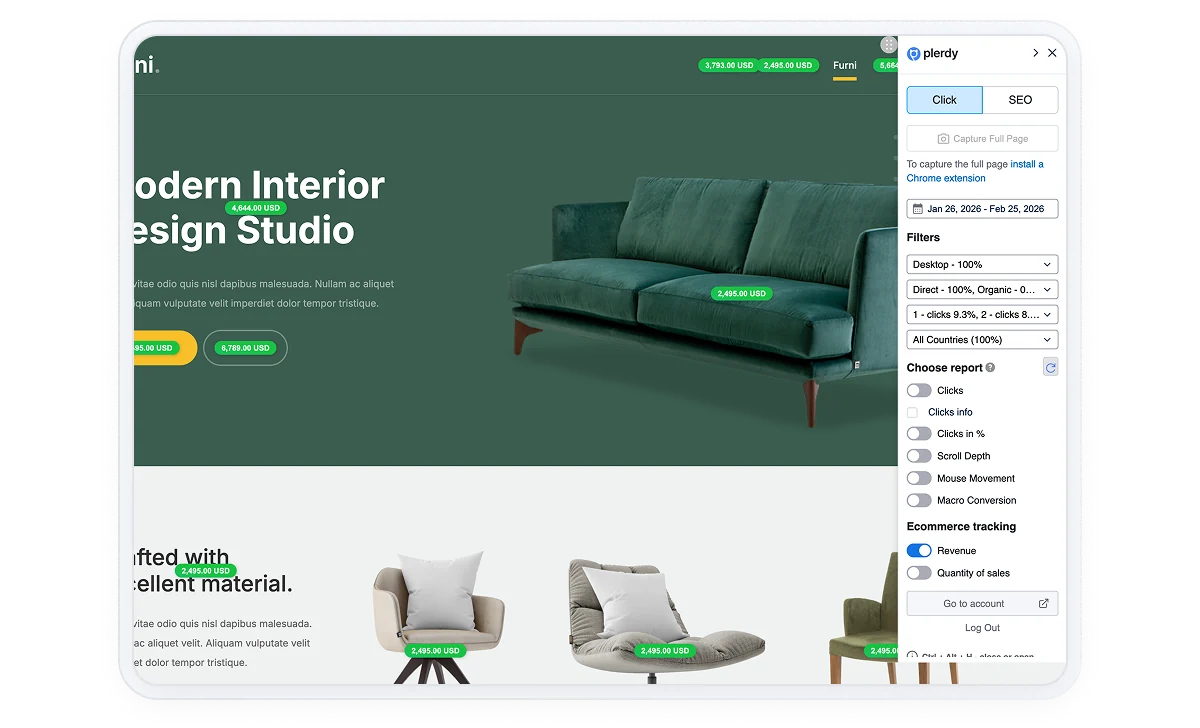Viewport: 1200px width, 728px height.
Task: Click the camera icon on Capture Full Page
Action: pos(943,139)
